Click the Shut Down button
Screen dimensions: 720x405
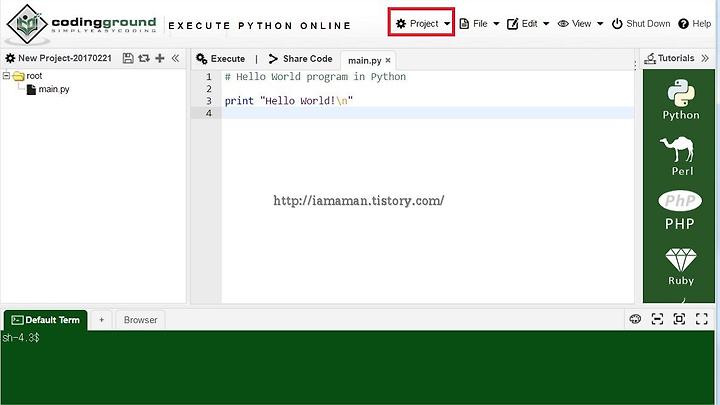click(641, 23)
